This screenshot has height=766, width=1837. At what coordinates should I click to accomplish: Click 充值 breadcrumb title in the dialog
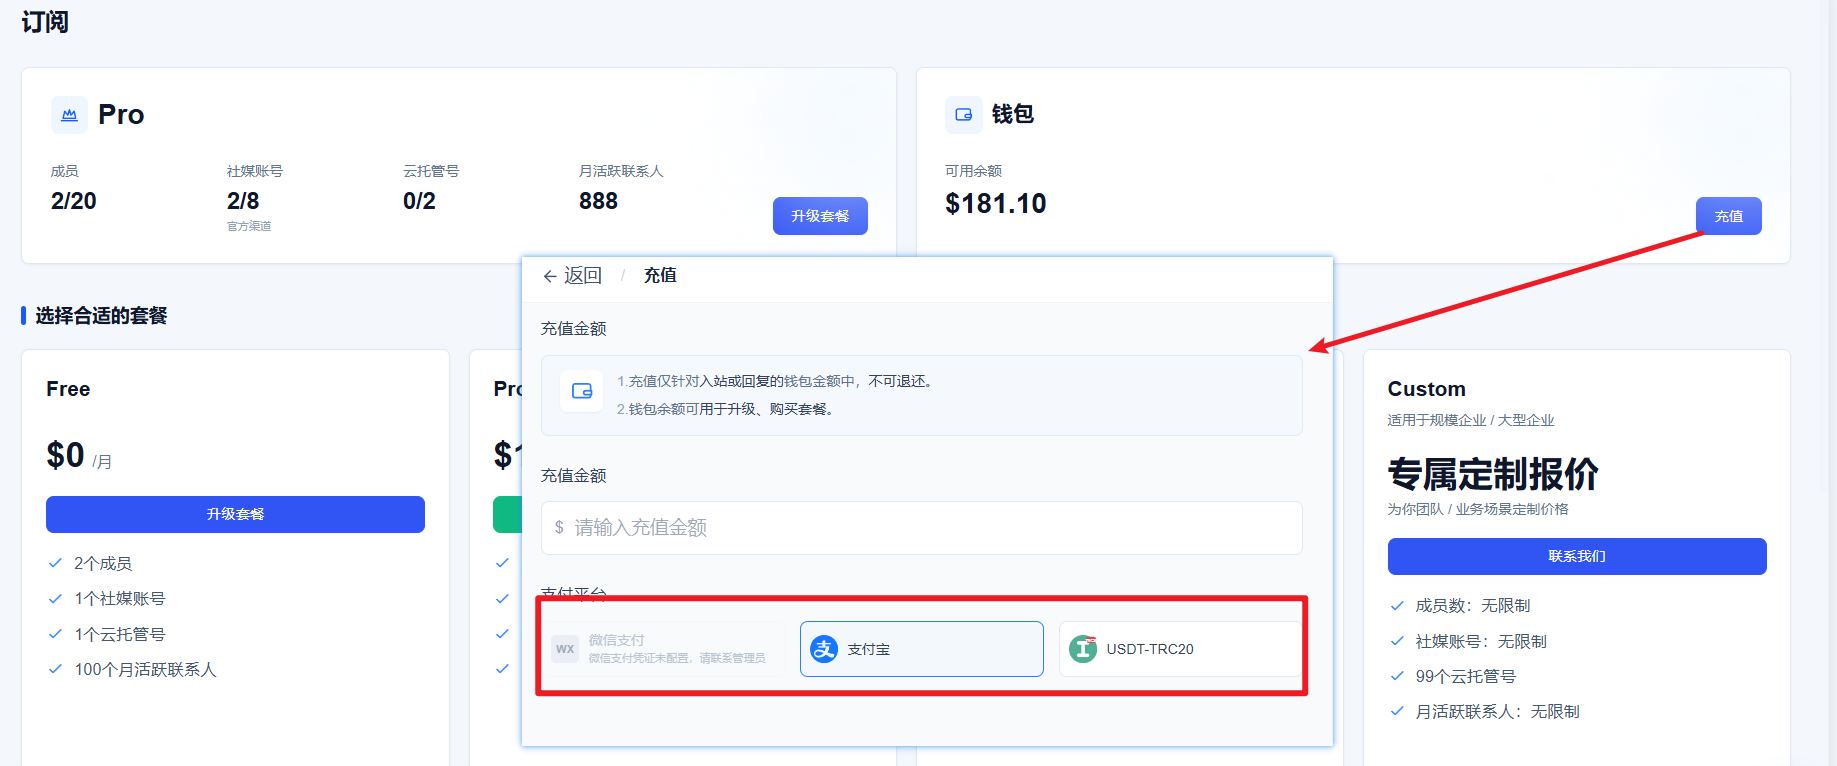point(660,275)
